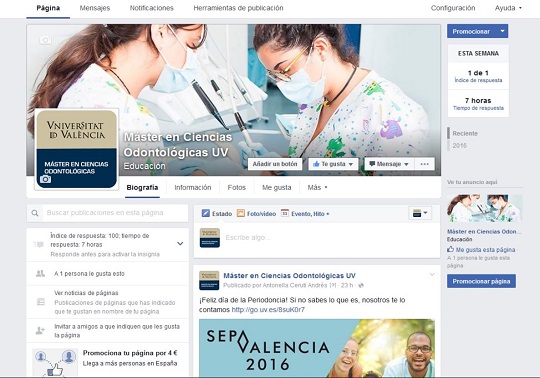Switch to the Página tab

[48, 8]
